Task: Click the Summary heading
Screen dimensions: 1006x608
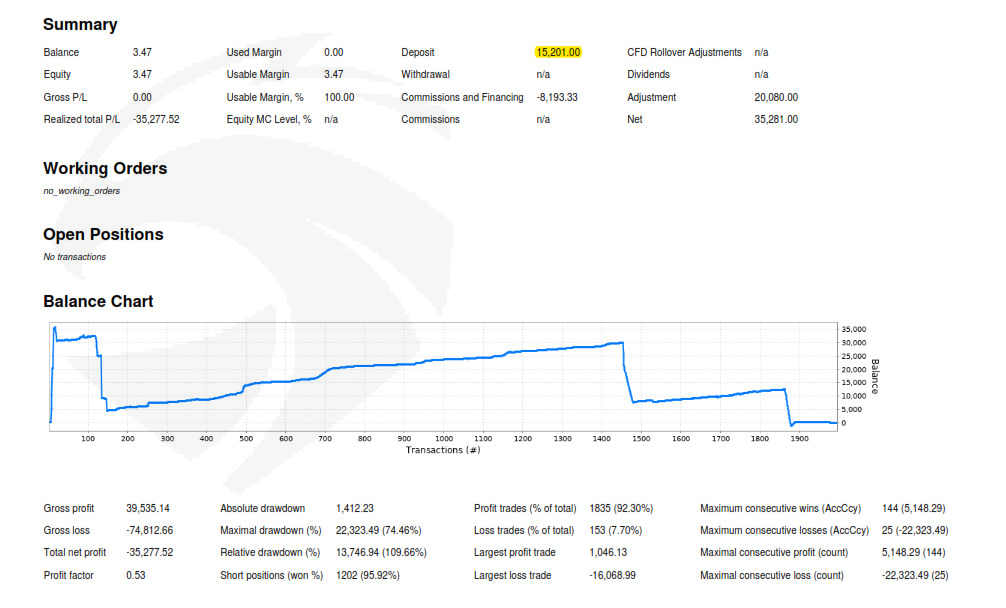Action: pyautogui.click(x=80, y=24)
